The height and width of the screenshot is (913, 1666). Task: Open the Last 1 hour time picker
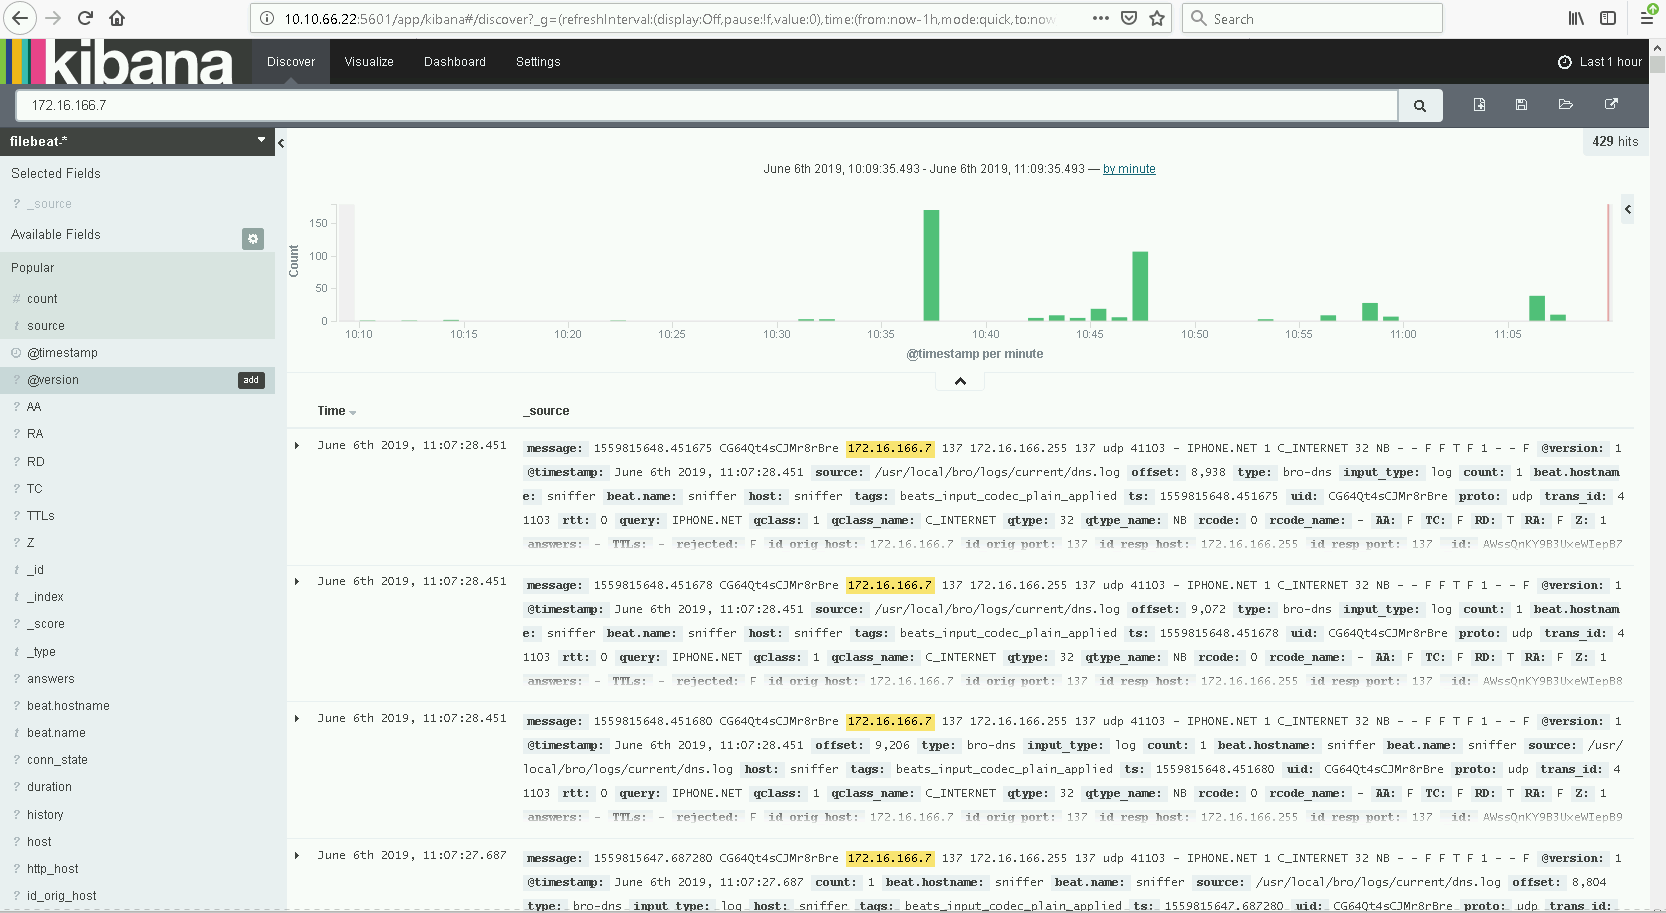coord(1600,62)
